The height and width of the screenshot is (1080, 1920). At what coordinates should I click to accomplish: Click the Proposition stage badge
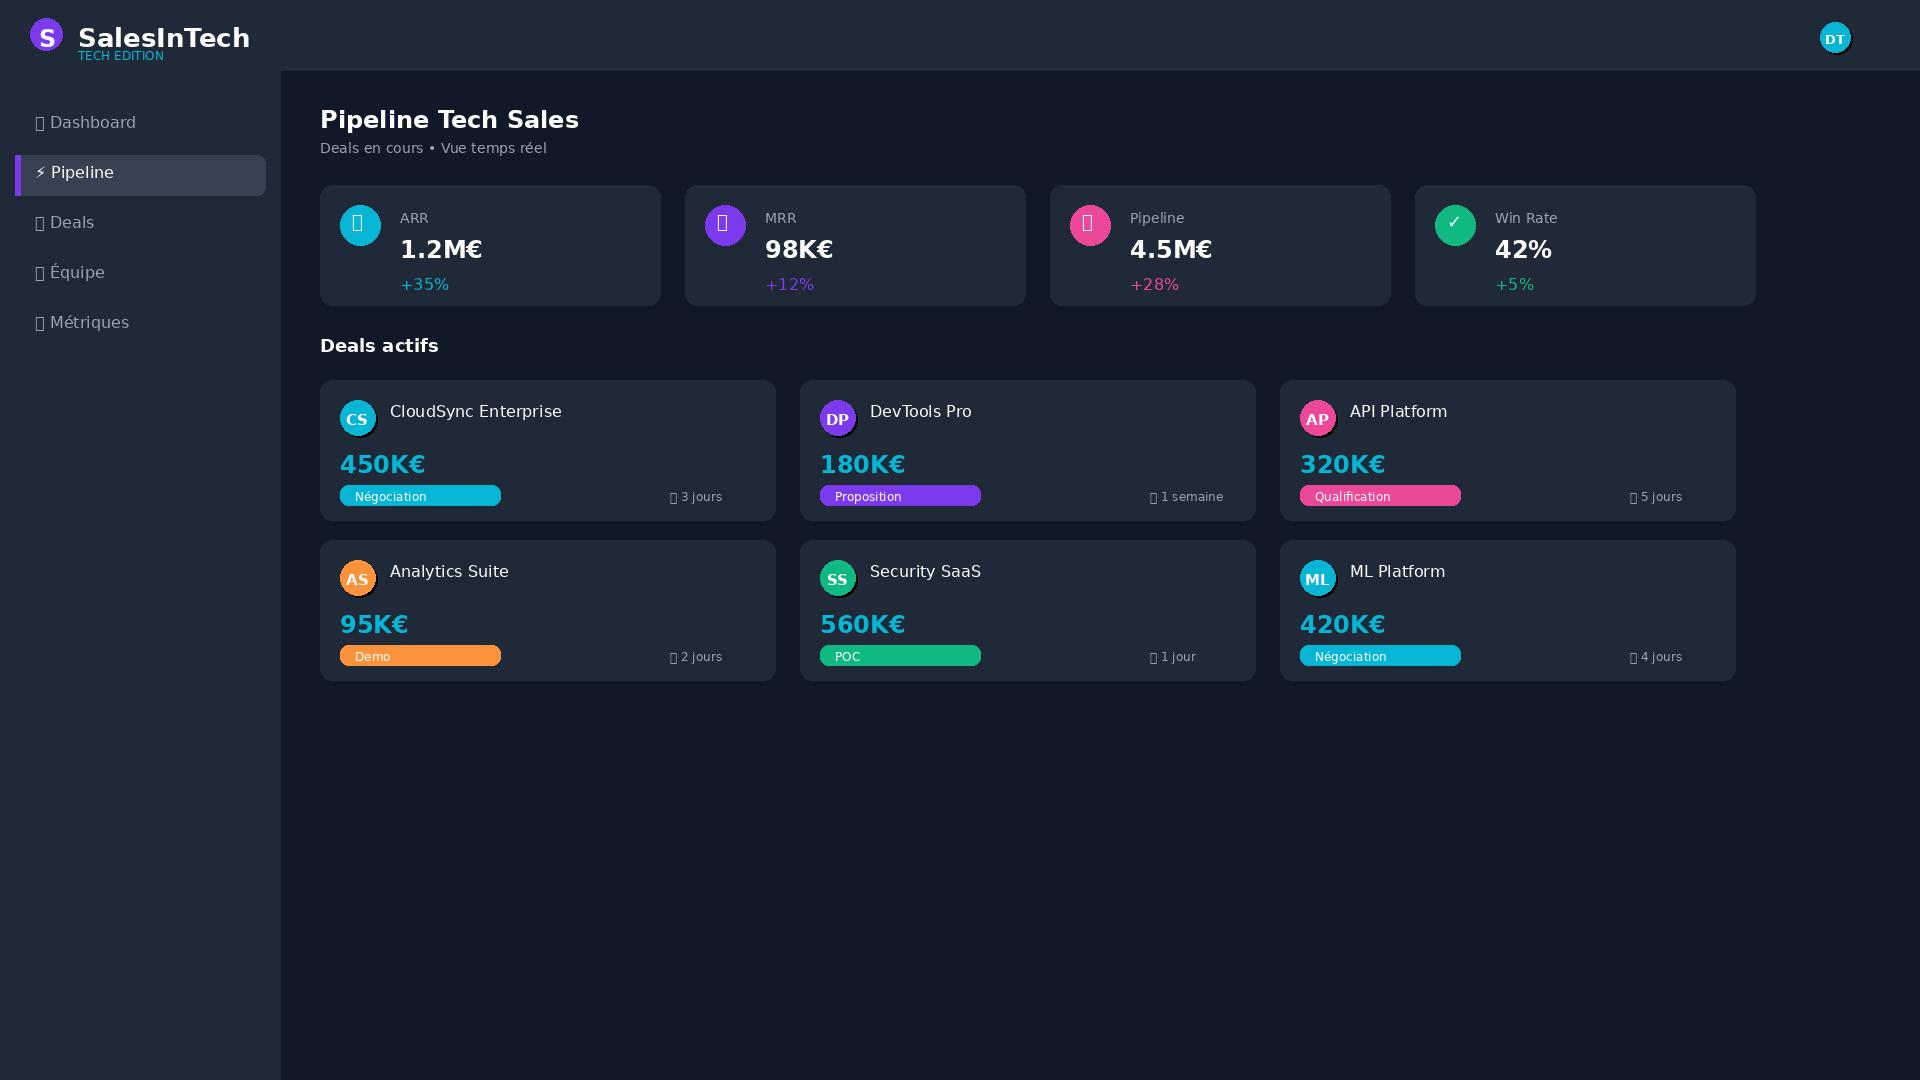click(900, 496)
